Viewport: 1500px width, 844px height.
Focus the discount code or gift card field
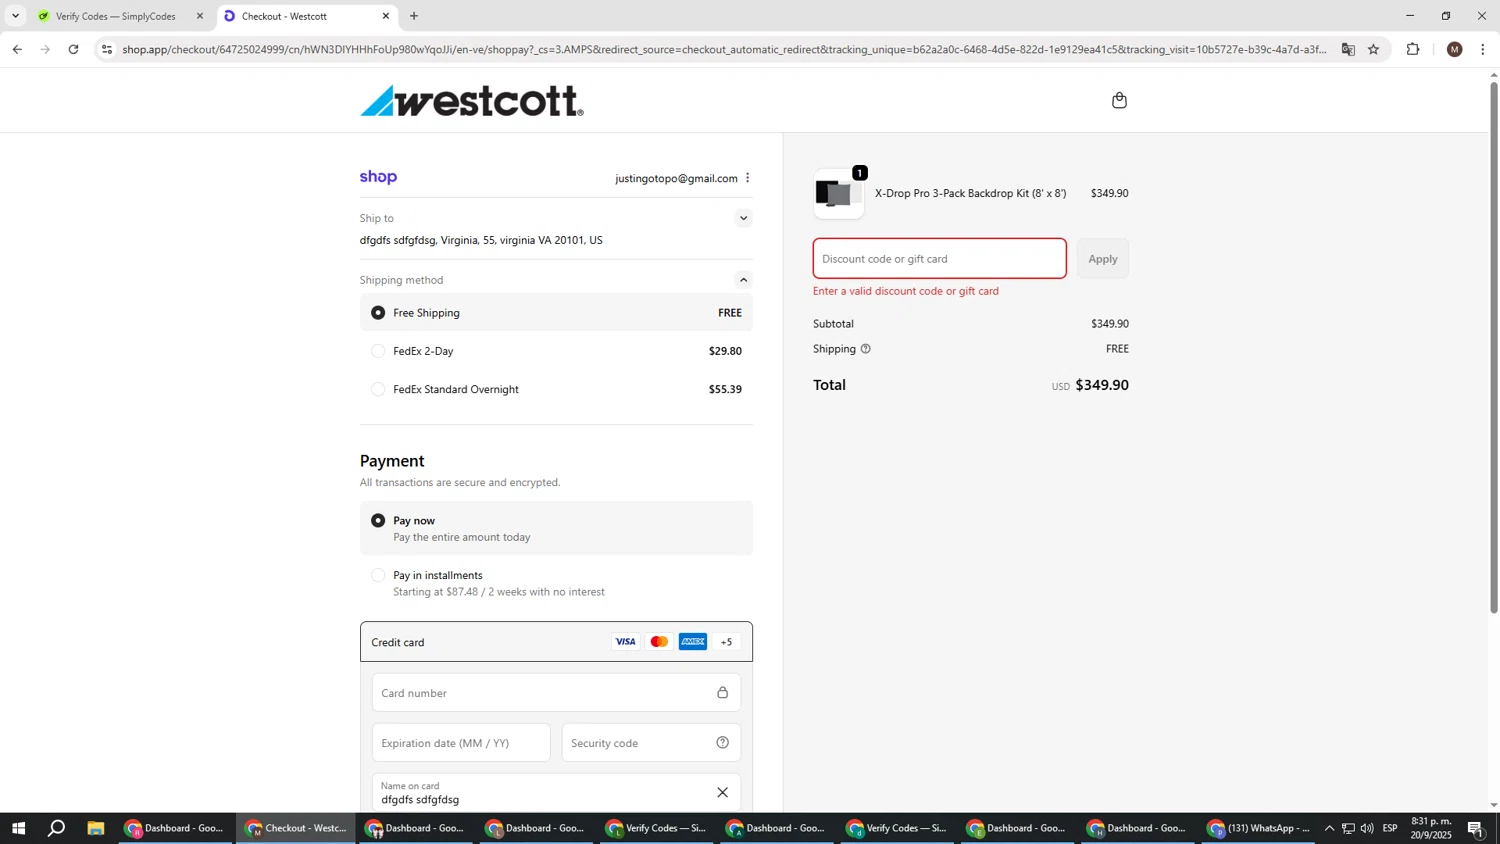[939, 259]
